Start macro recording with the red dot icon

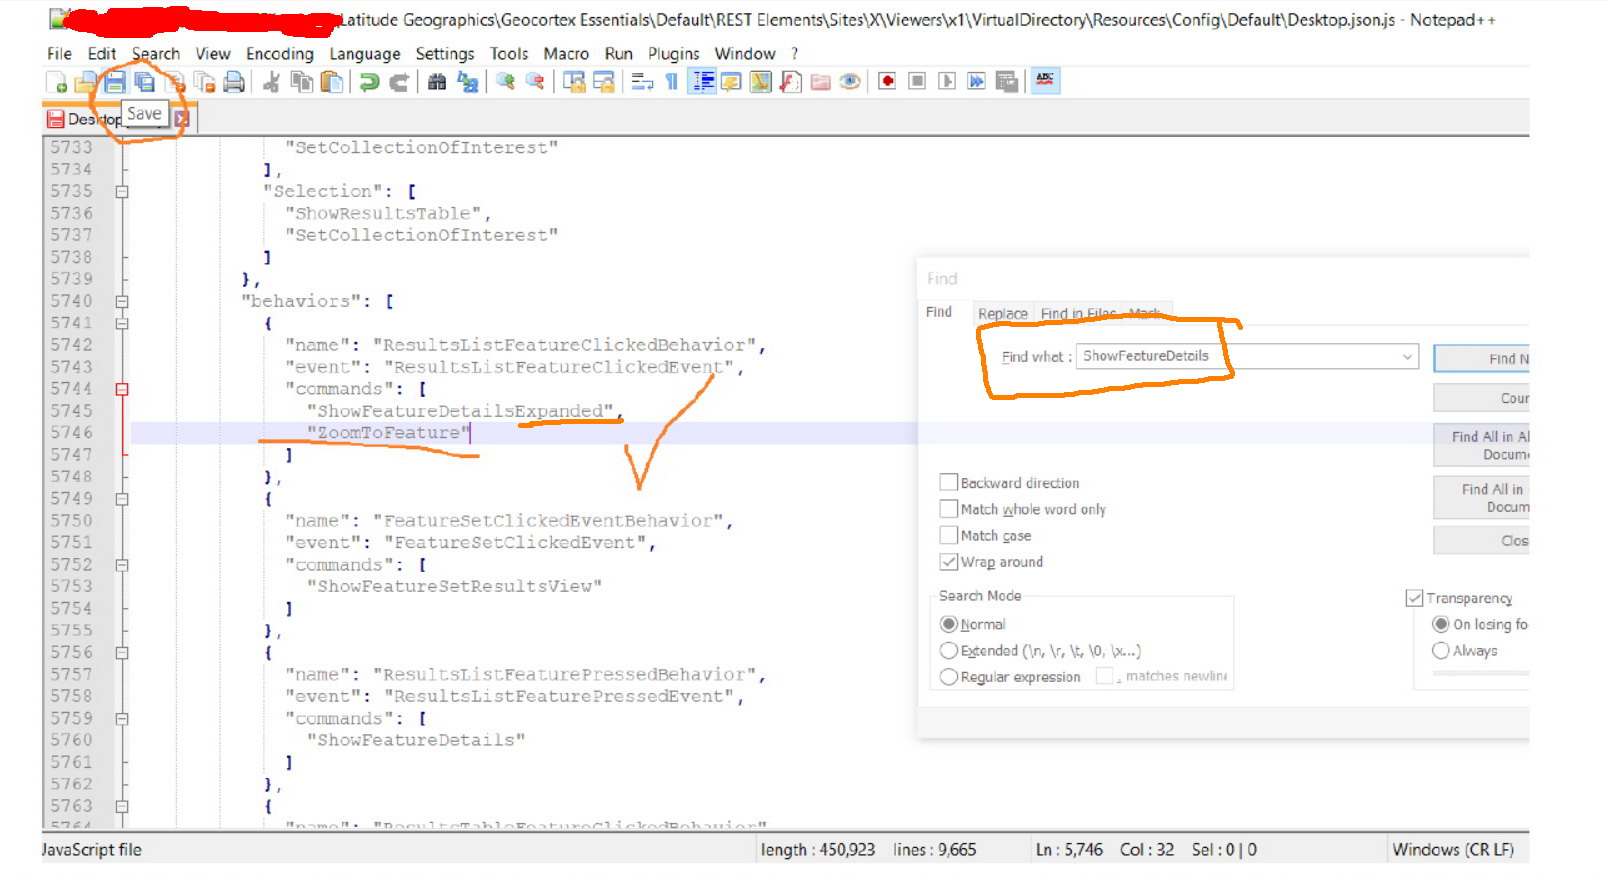pyautogui.click(x=887, y=81)
